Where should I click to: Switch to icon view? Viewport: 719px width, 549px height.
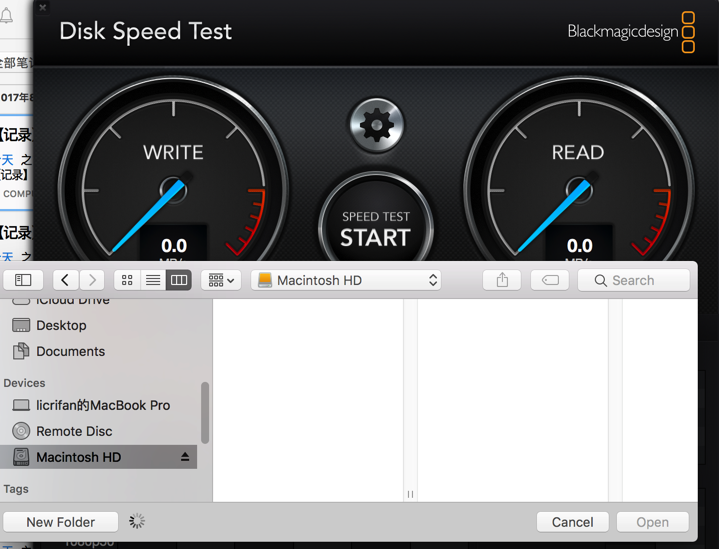pos(127,281)
